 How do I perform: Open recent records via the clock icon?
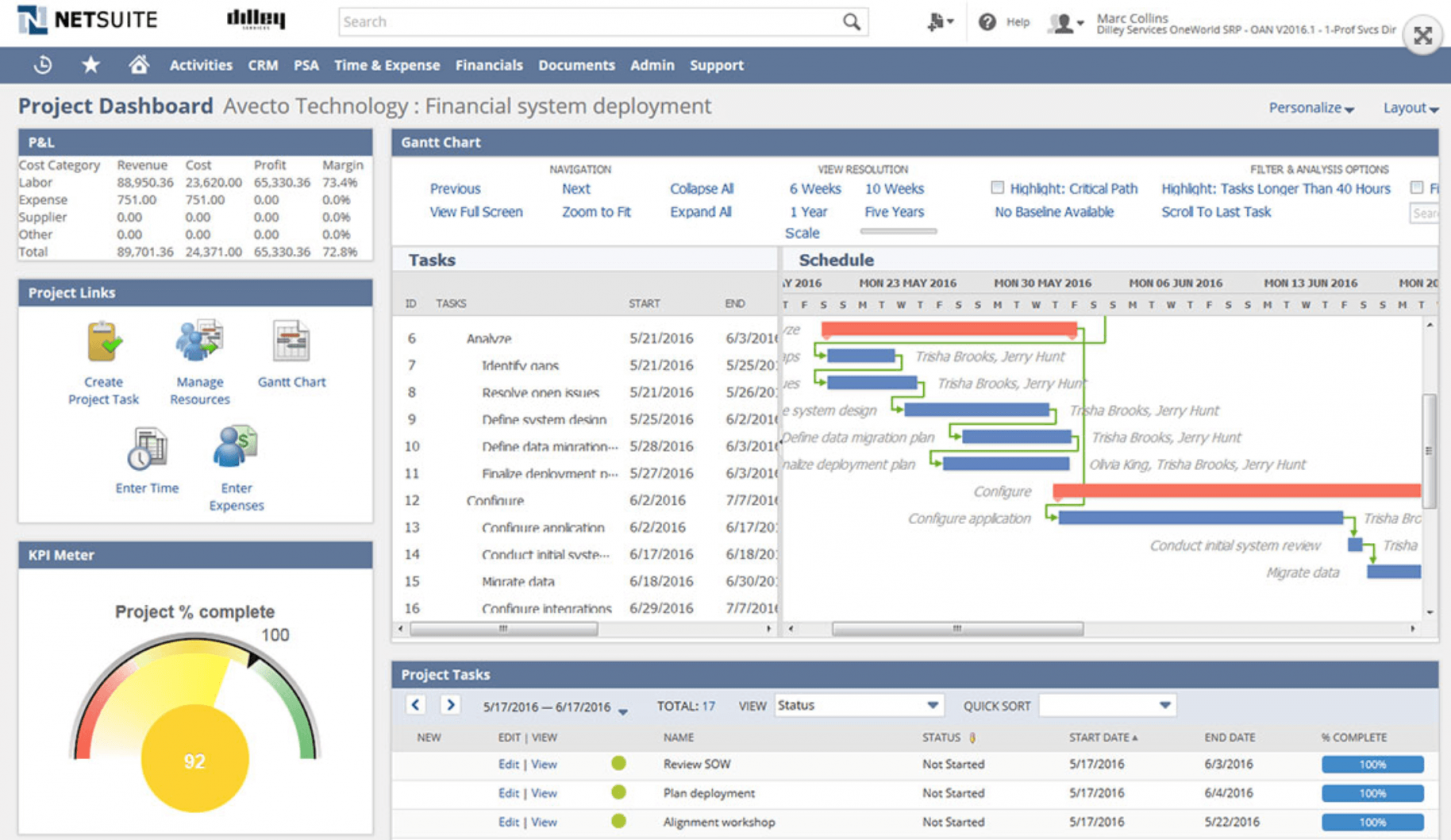[41, 64]
